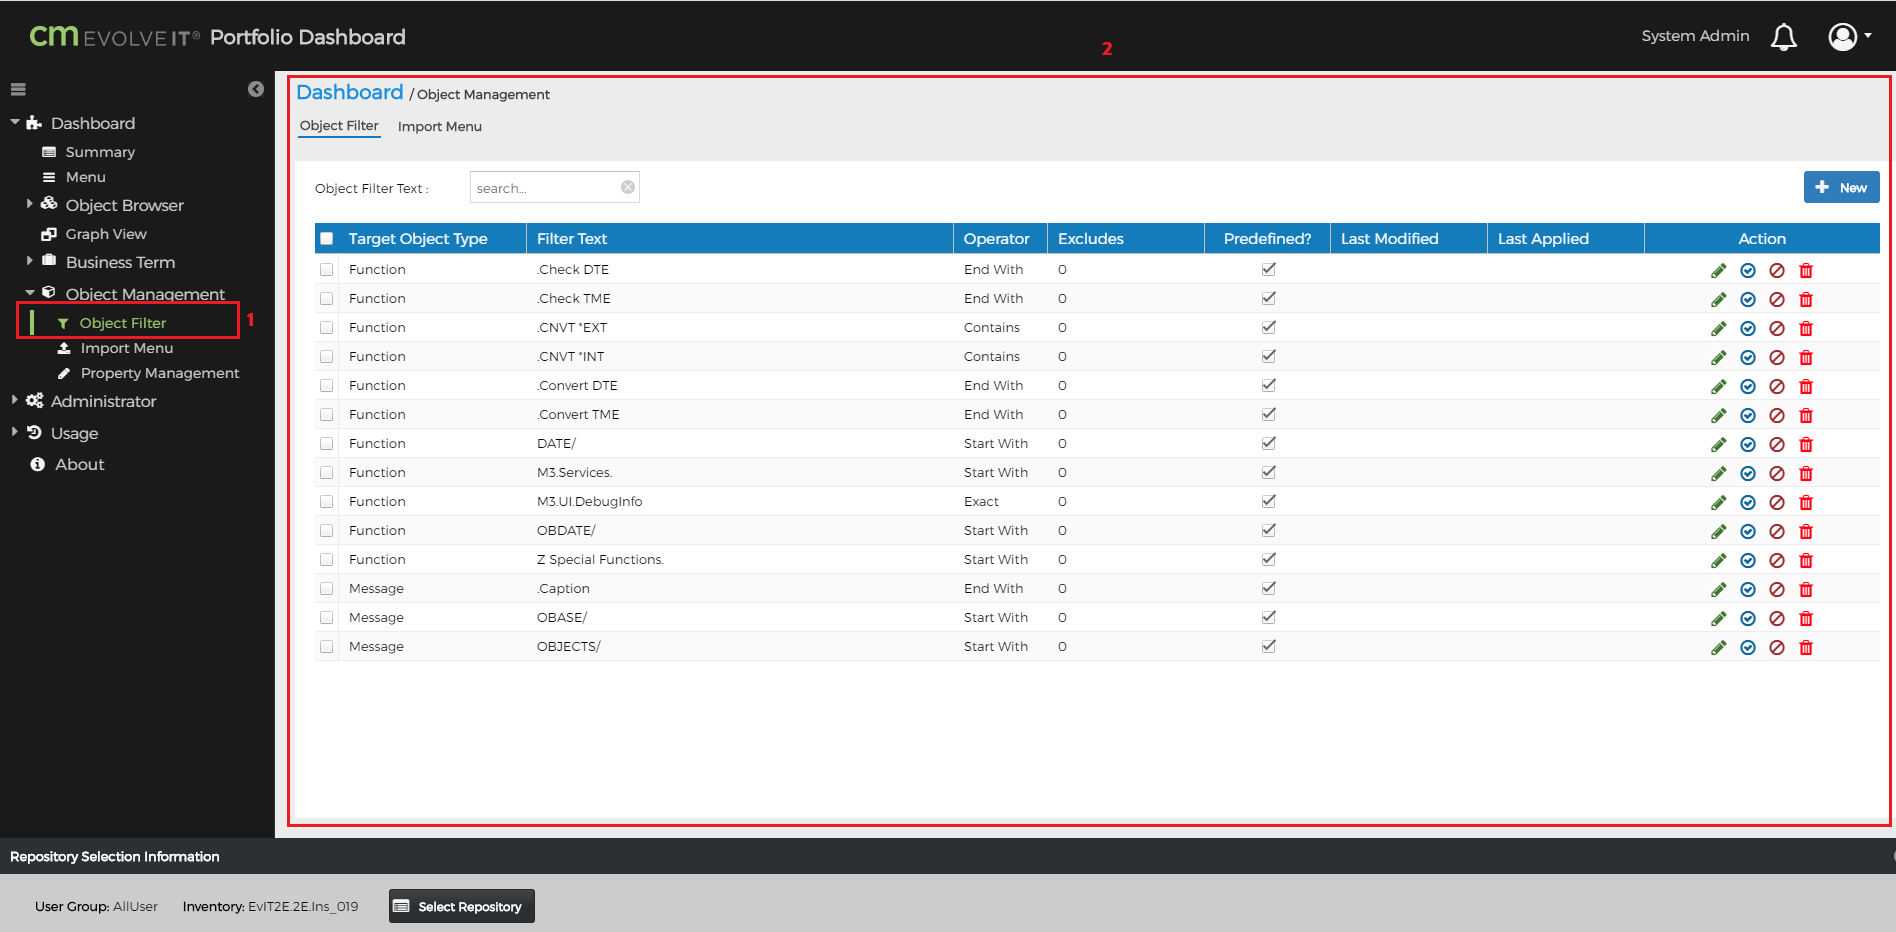Click the Select Repository button
This screenshot has height=932, width=1896.
pyautogui.click(x=462, y=906)
